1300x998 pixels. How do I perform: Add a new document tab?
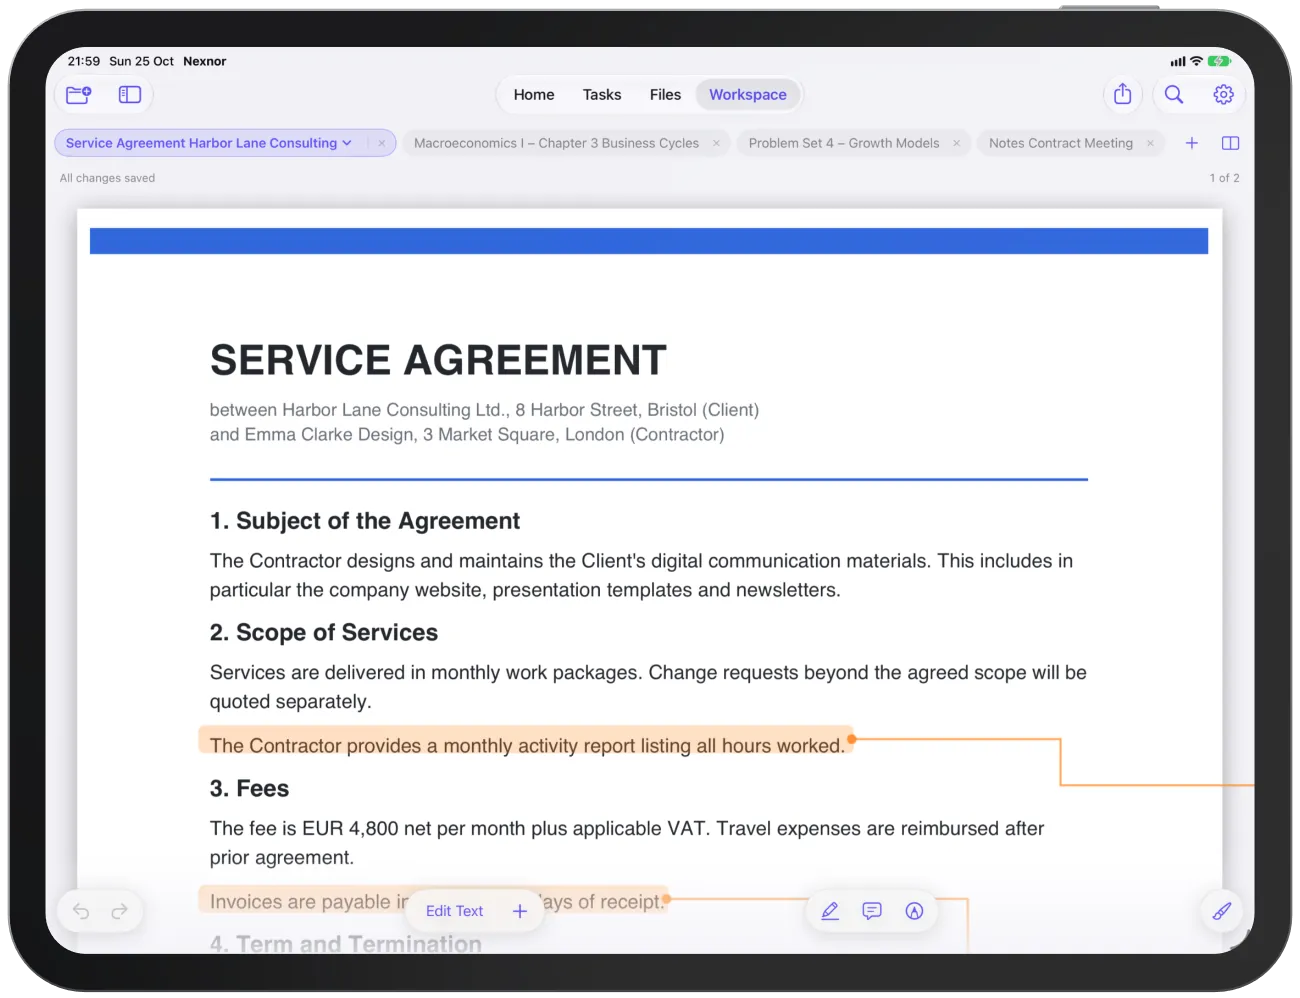coord(1191,143)
